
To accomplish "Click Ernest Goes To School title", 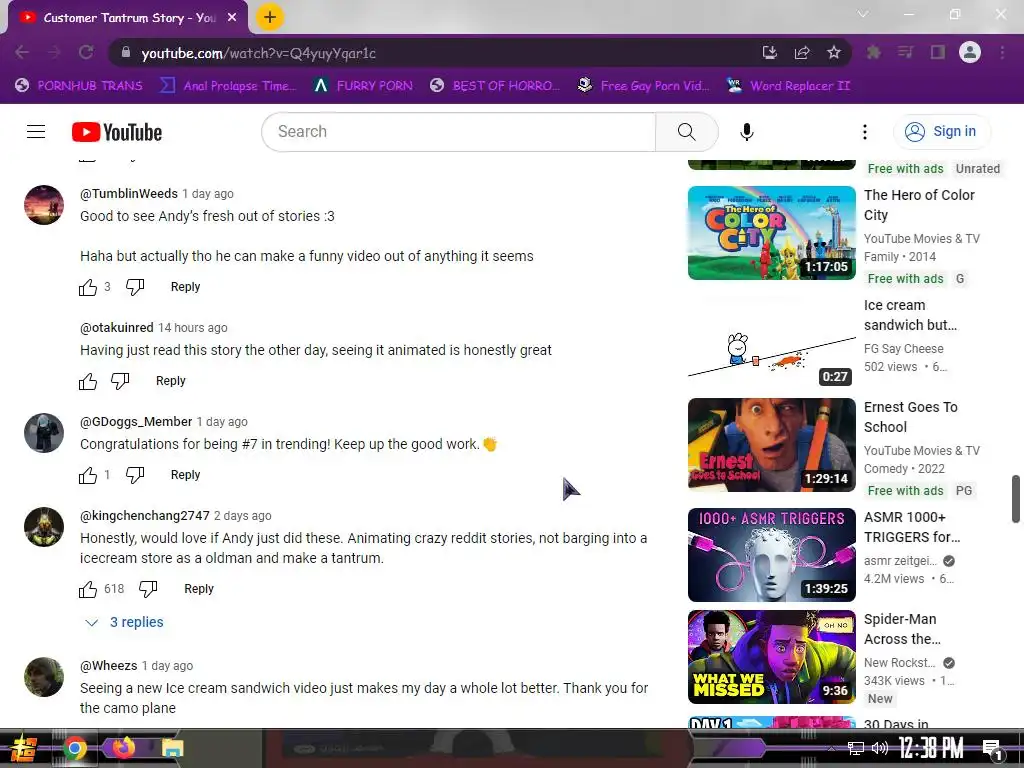I will pyautogui.click(x=910, y=417).
